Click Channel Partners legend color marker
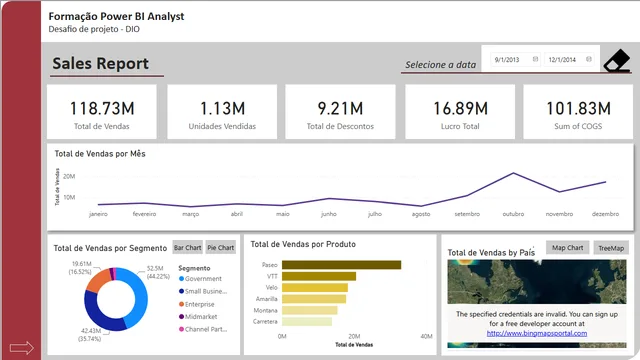The image size is (640, 360). coord(181,329)
